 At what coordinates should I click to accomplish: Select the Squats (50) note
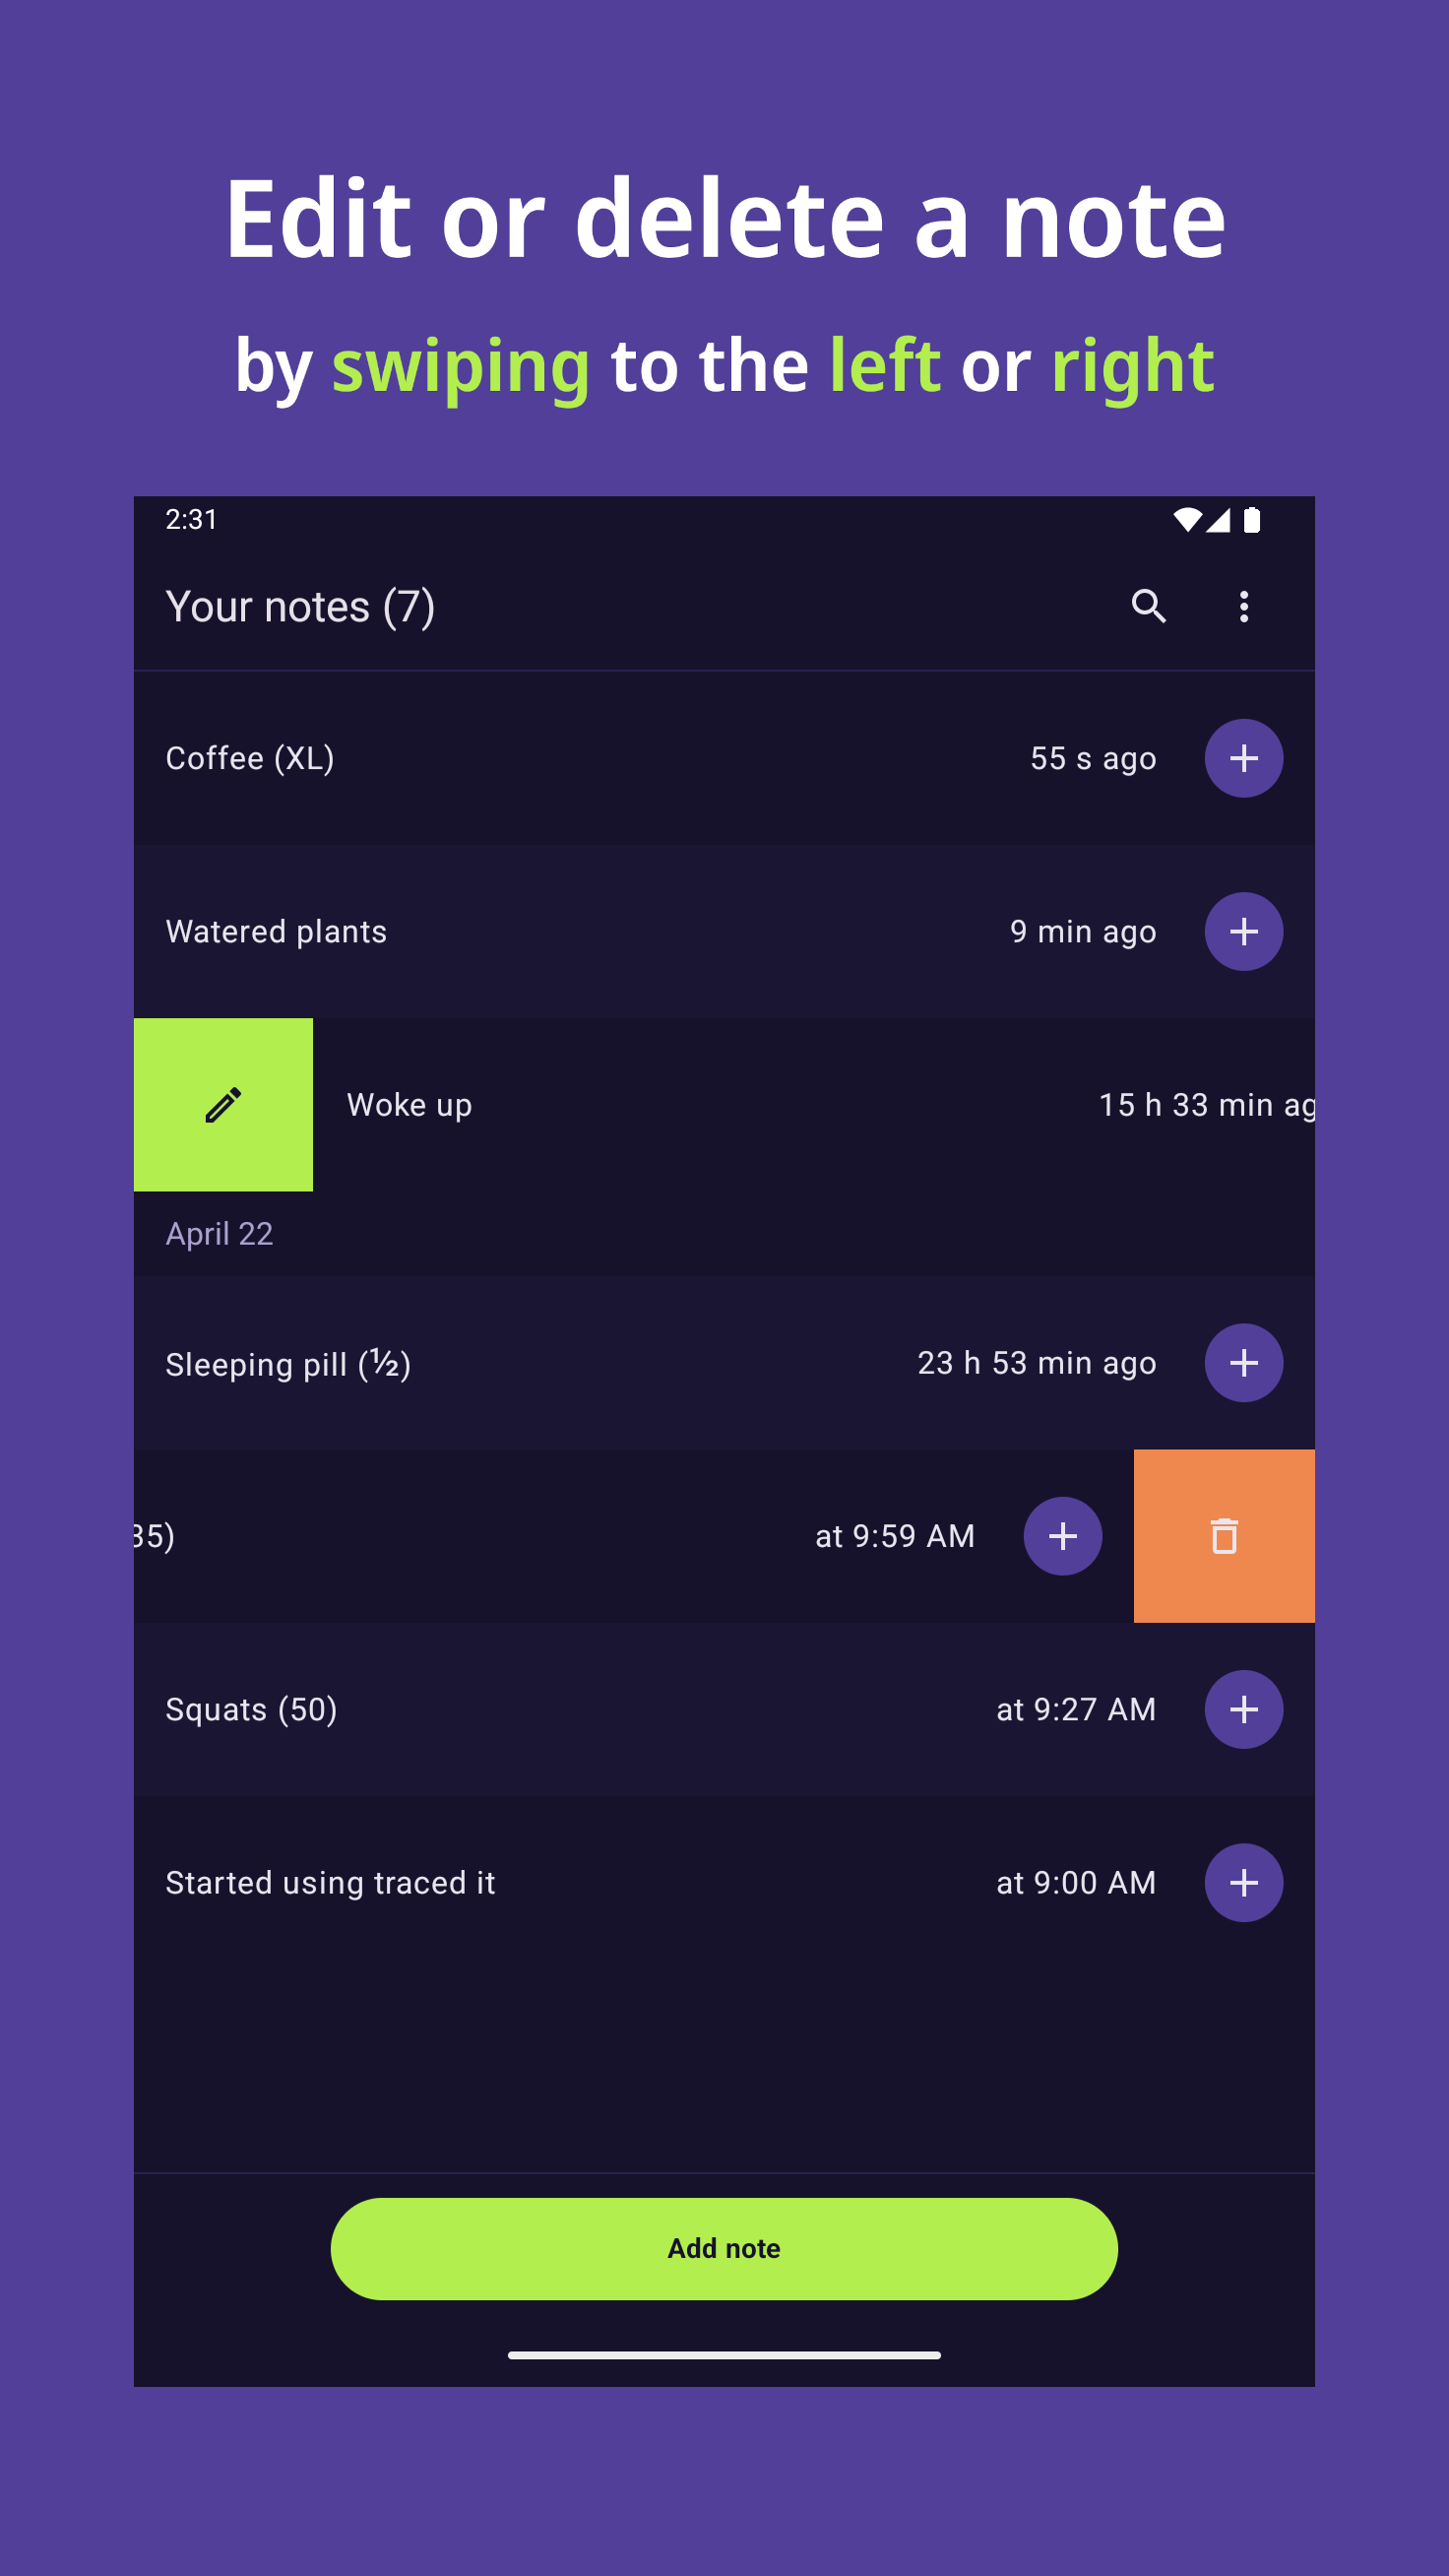[251, 1709]
